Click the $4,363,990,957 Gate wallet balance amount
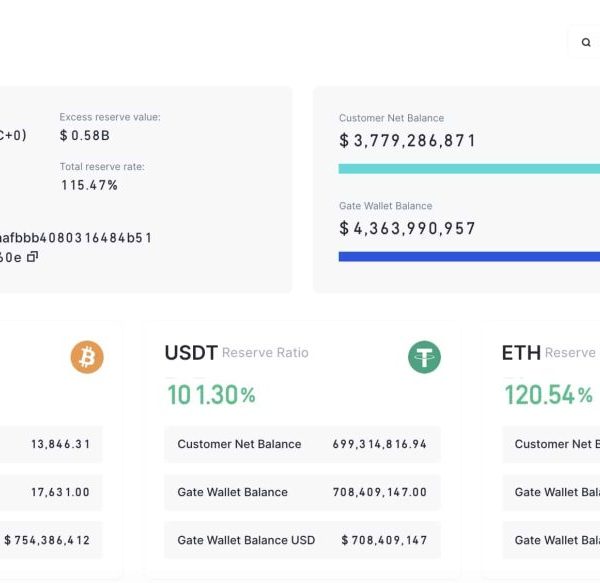600x583 pixels. click(407, 229)
